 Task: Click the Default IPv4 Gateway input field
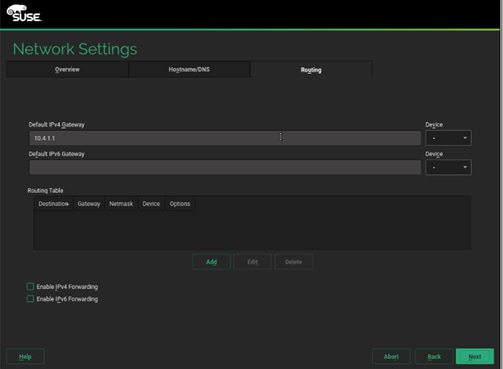point(225,138)
